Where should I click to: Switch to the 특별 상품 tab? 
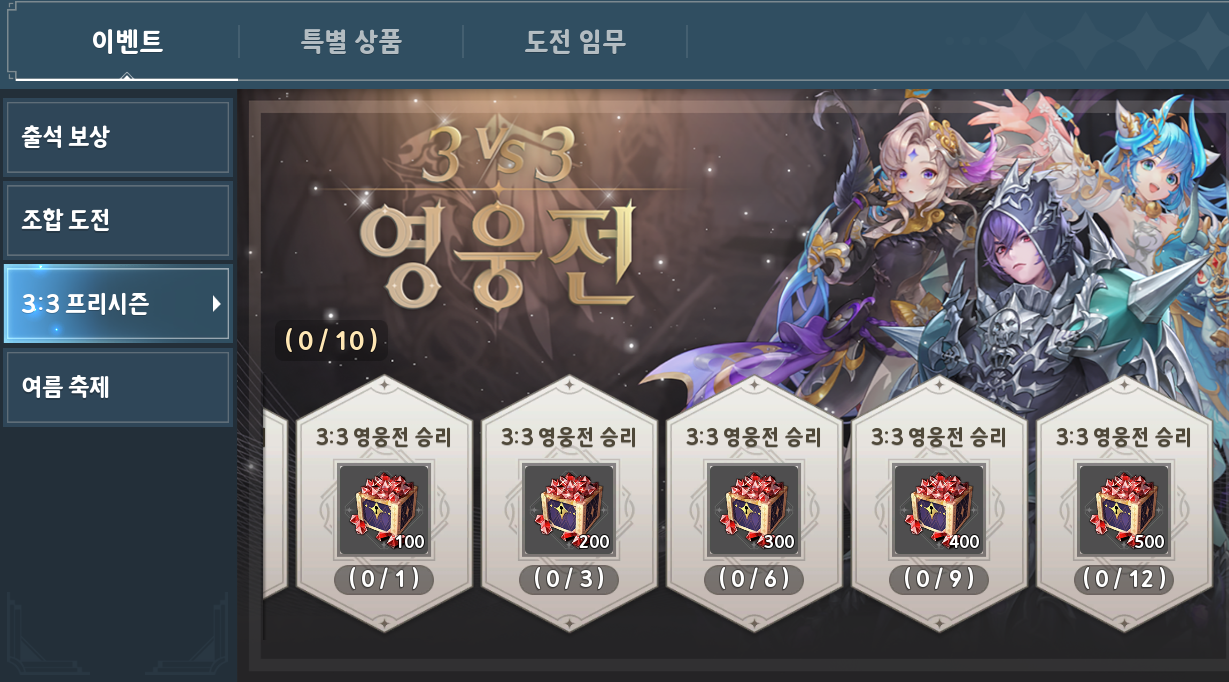point(351,42)
